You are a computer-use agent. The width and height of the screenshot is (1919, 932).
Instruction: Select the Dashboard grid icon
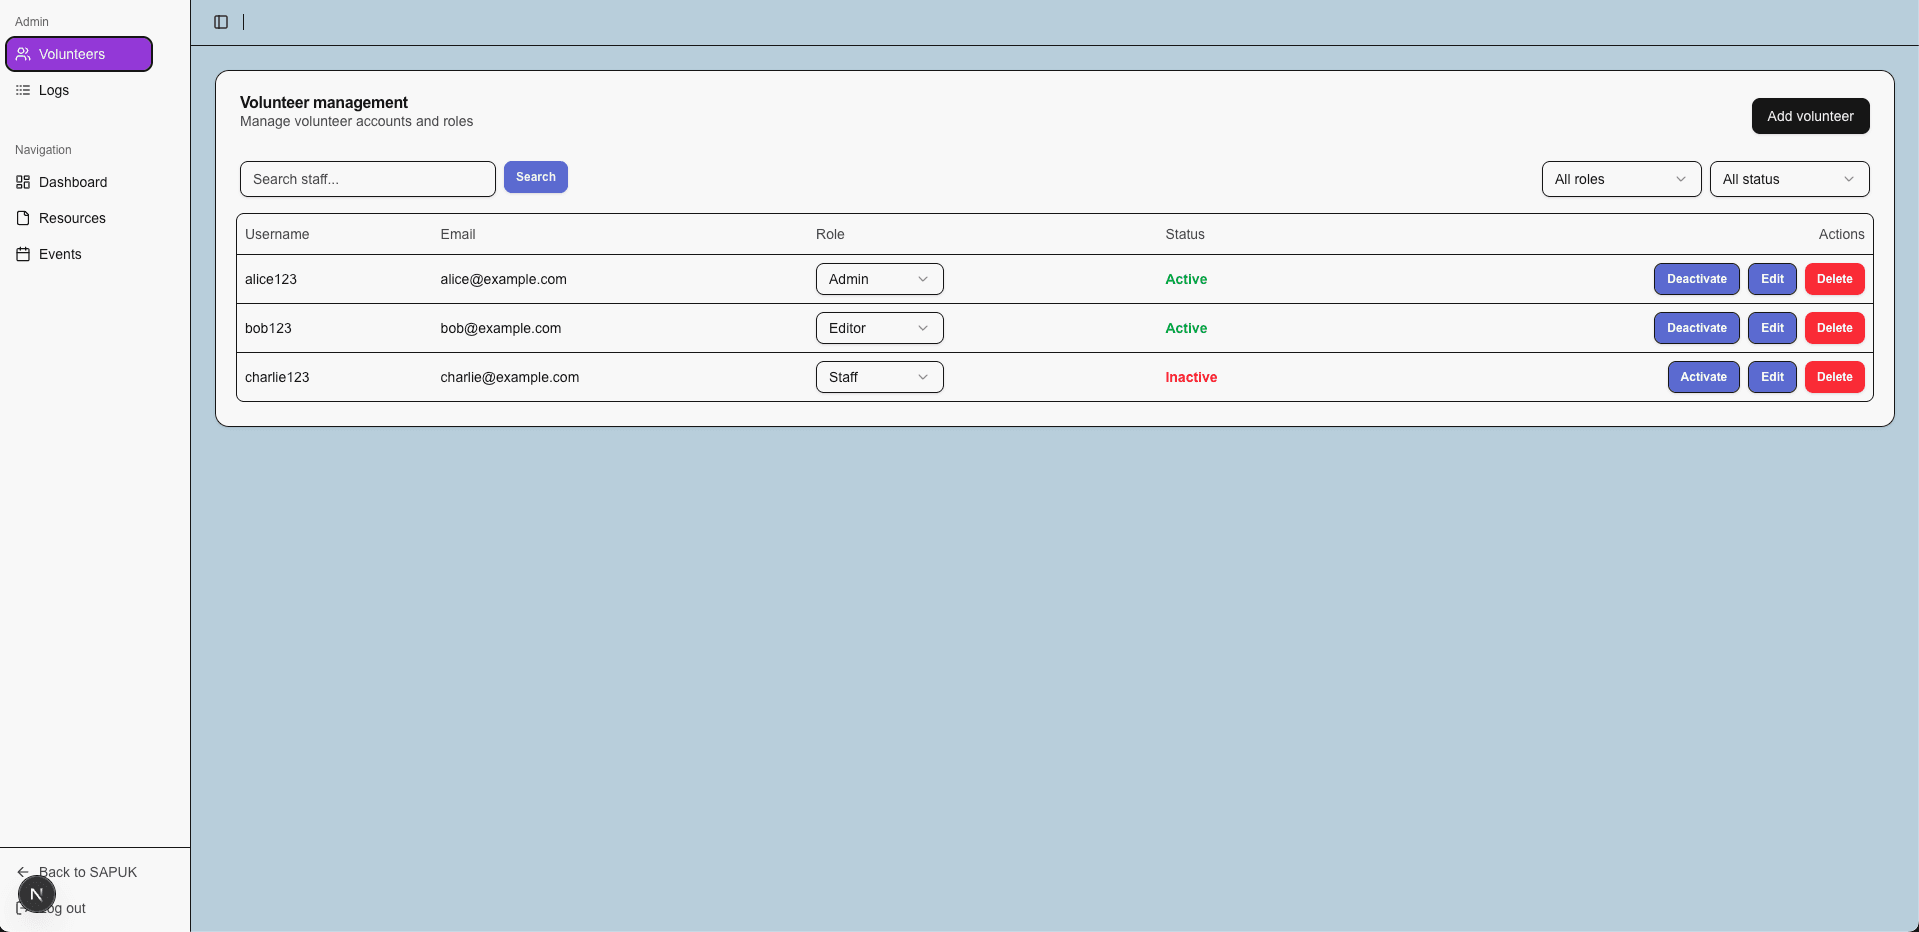tap(23, 182)
